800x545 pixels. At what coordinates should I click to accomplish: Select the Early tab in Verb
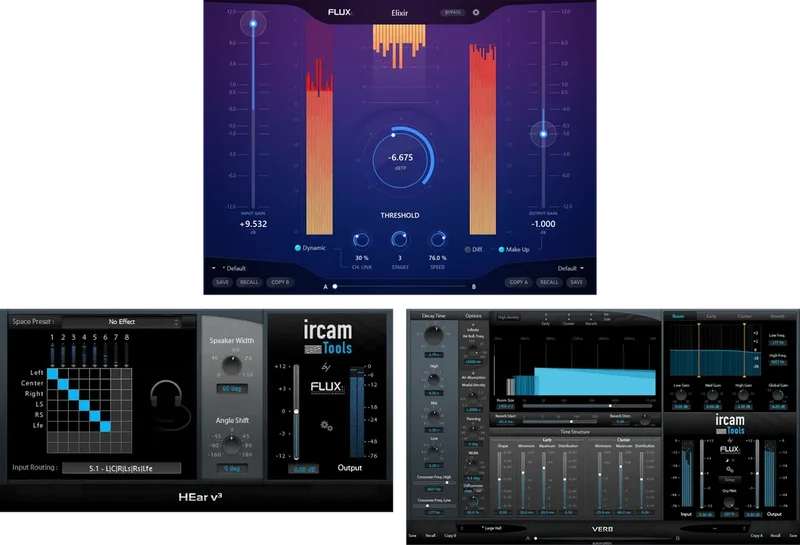click(x=711, y=316)
